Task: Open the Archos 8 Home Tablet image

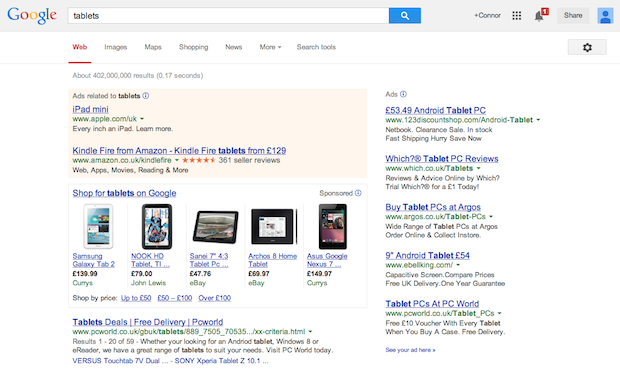Action: 274,227
